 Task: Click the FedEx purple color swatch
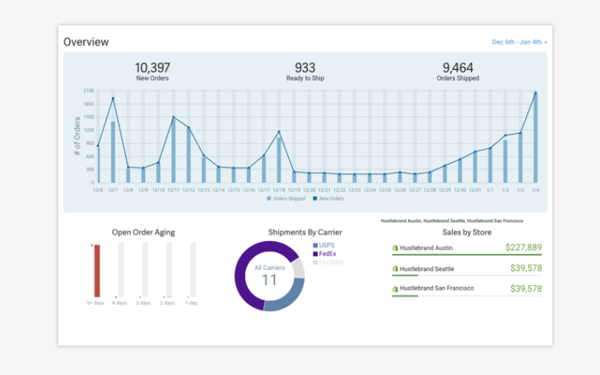point(315,254)
